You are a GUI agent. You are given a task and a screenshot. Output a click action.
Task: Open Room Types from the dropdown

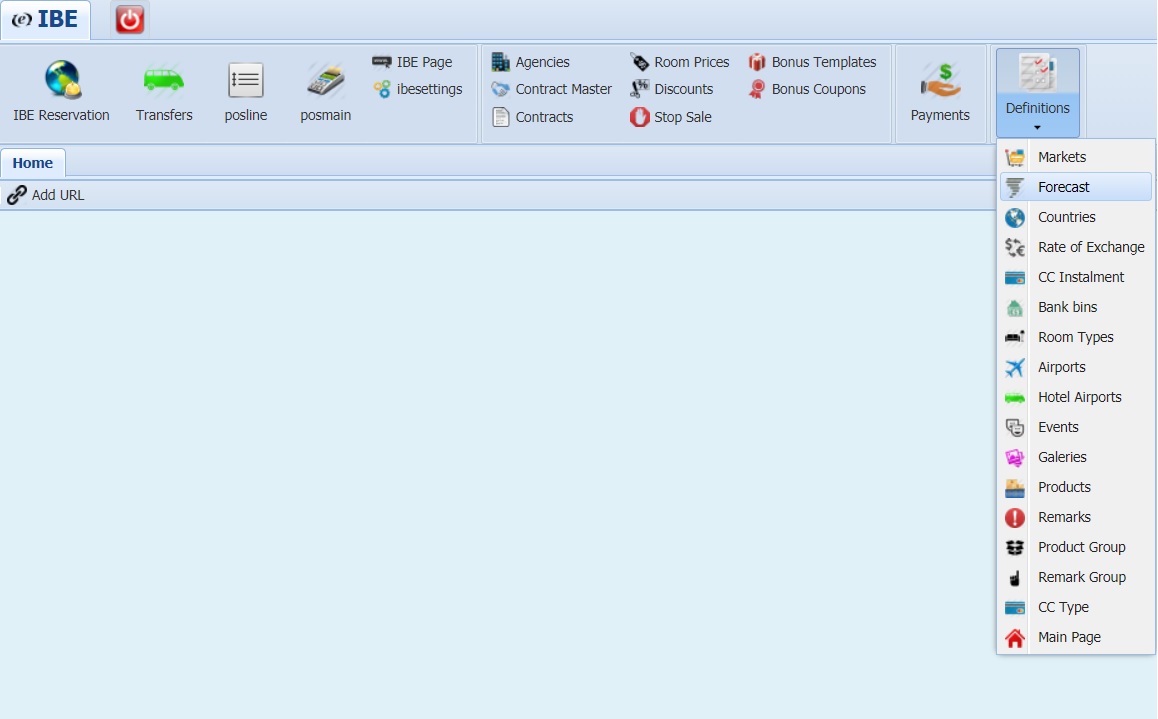pos(1075,337)
